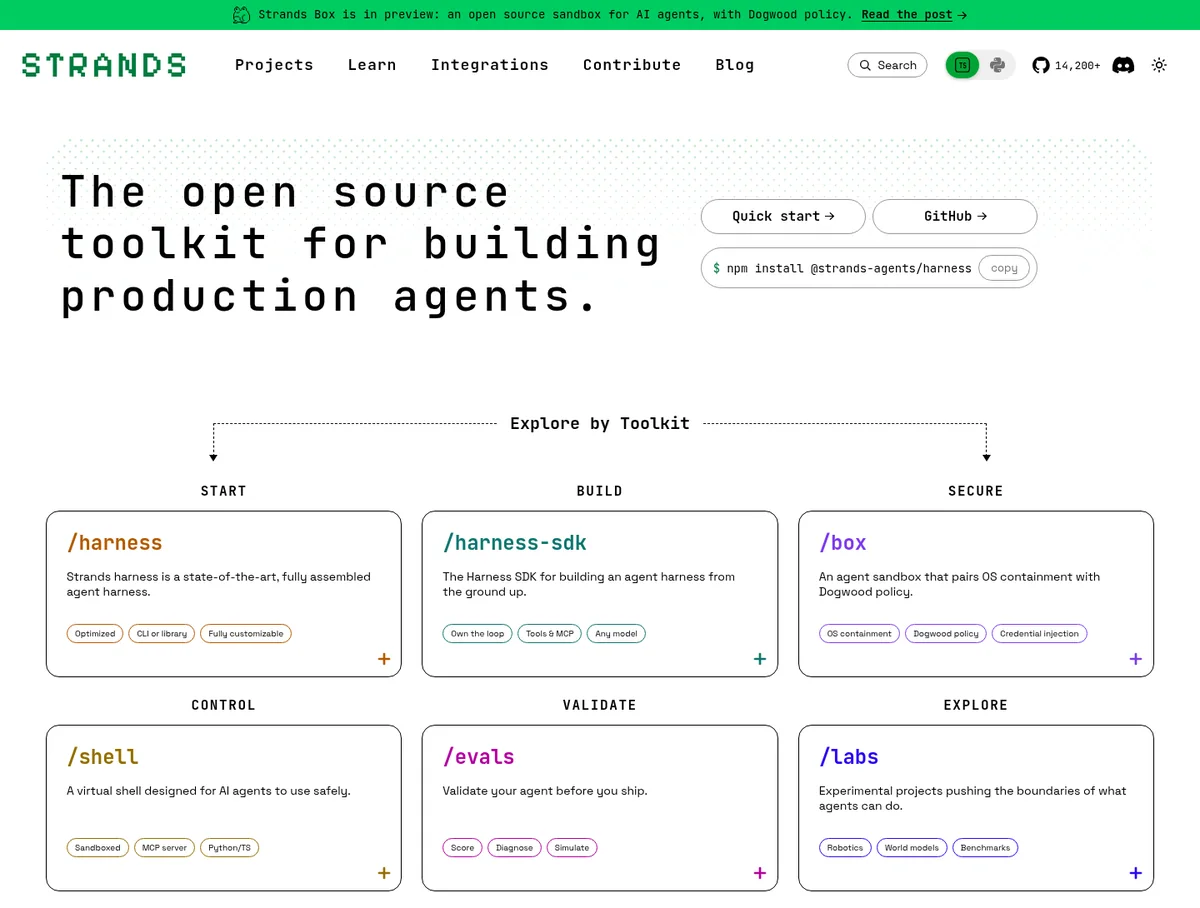
Task: Open the Contribute menu
Action: (632, 65)
